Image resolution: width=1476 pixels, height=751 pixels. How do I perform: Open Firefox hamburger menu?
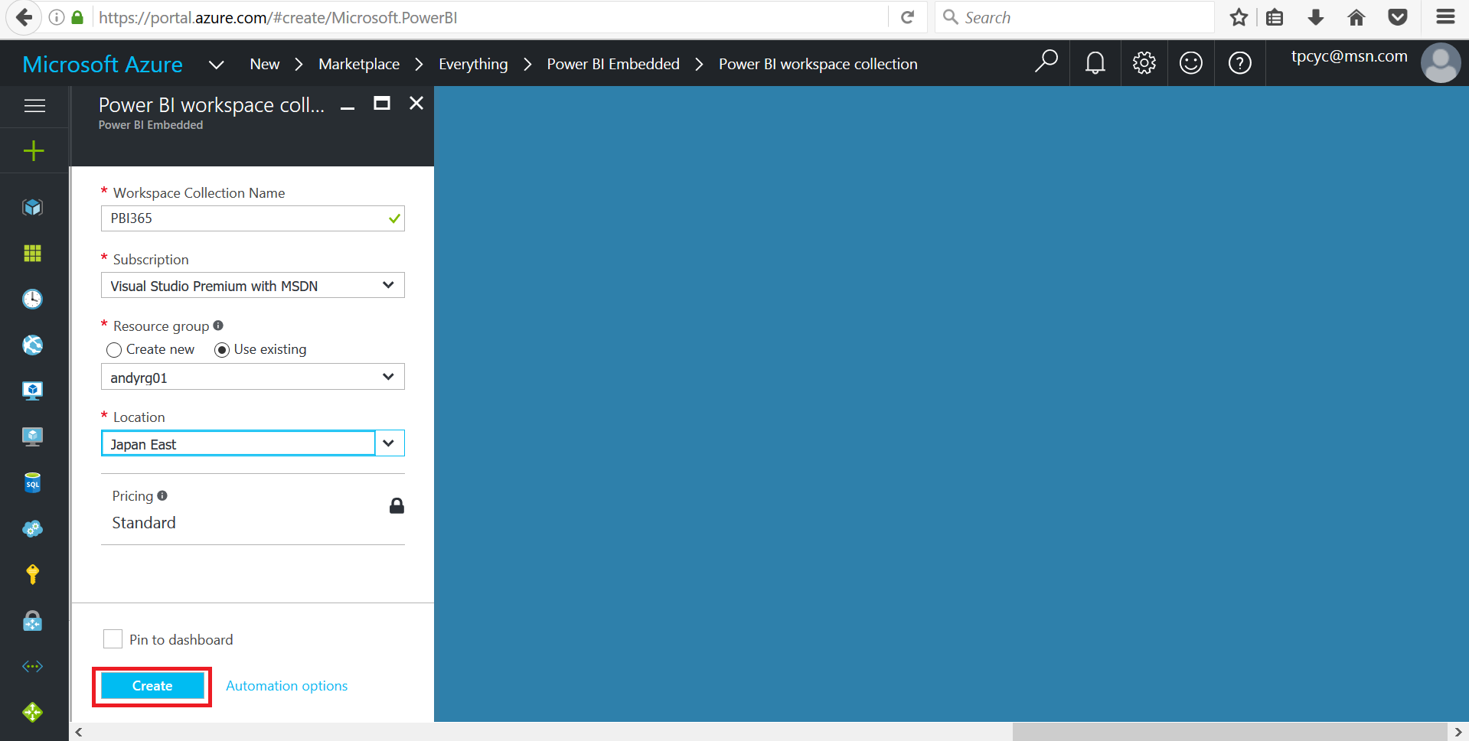pyautogui.click(x=1446, y=17)
